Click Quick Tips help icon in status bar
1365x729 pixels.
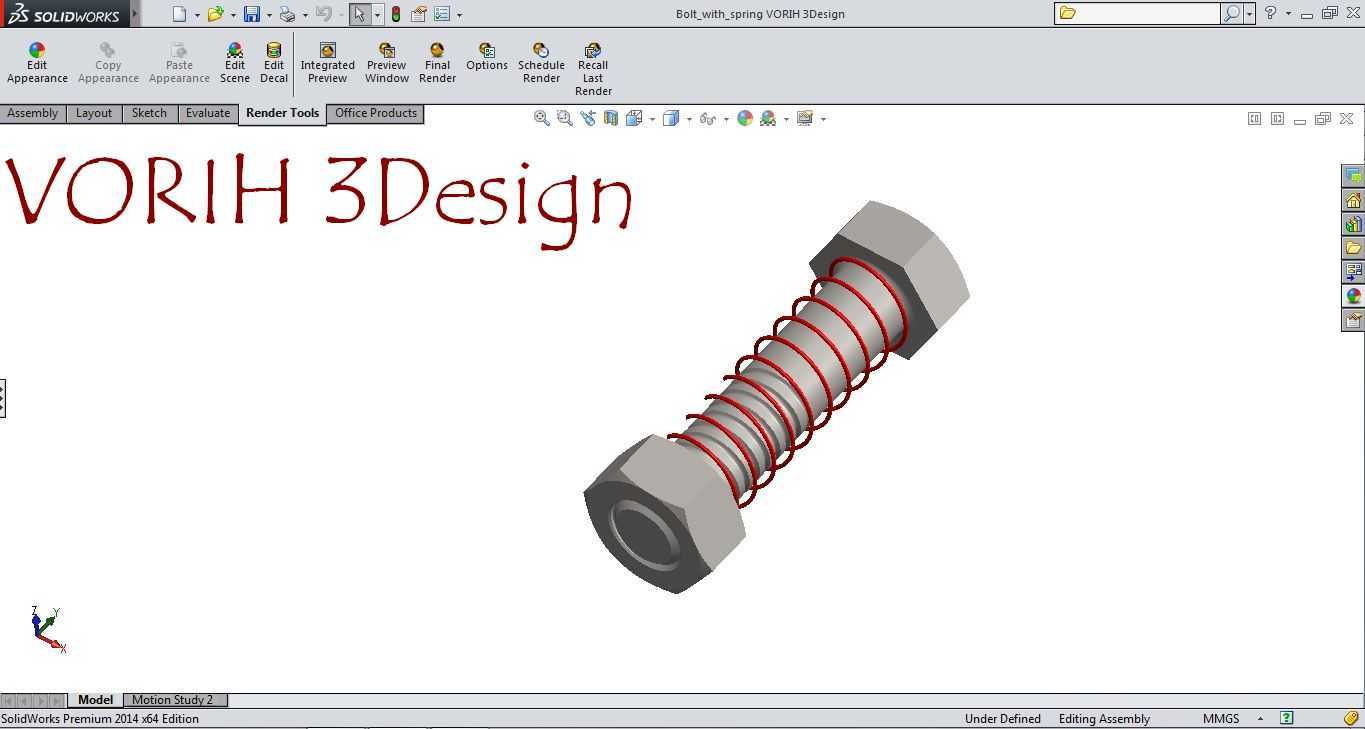1287,718
